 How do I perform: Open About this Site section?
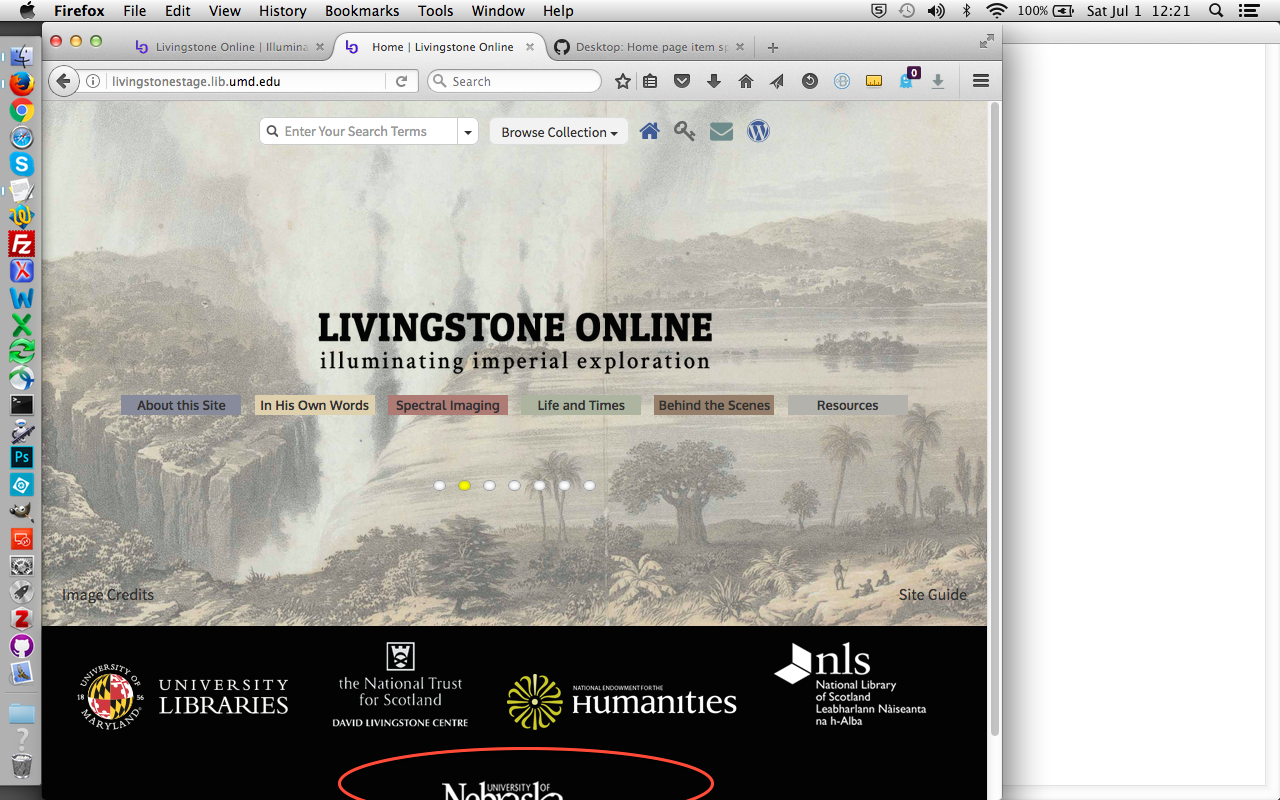(x=181, y=405)
